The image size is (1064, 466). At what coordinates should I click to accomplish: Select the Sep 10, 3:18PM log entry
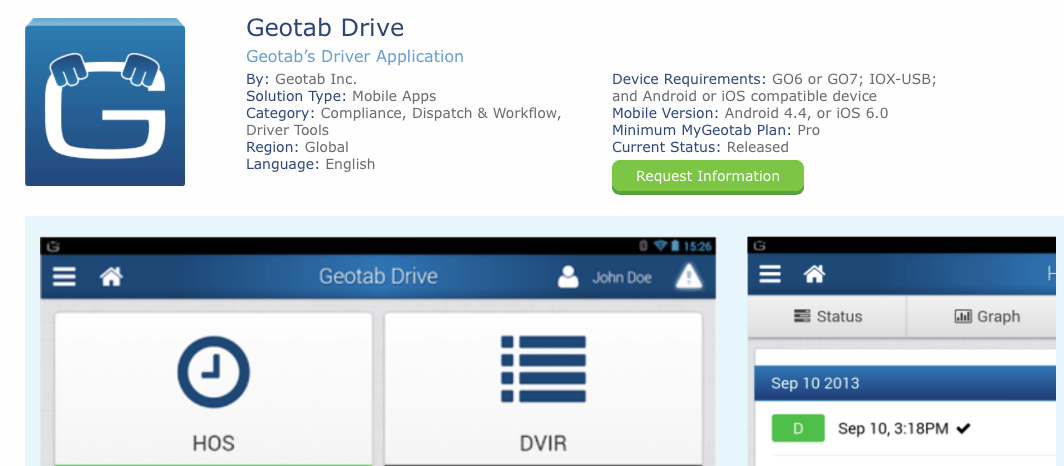click(895, 429)
